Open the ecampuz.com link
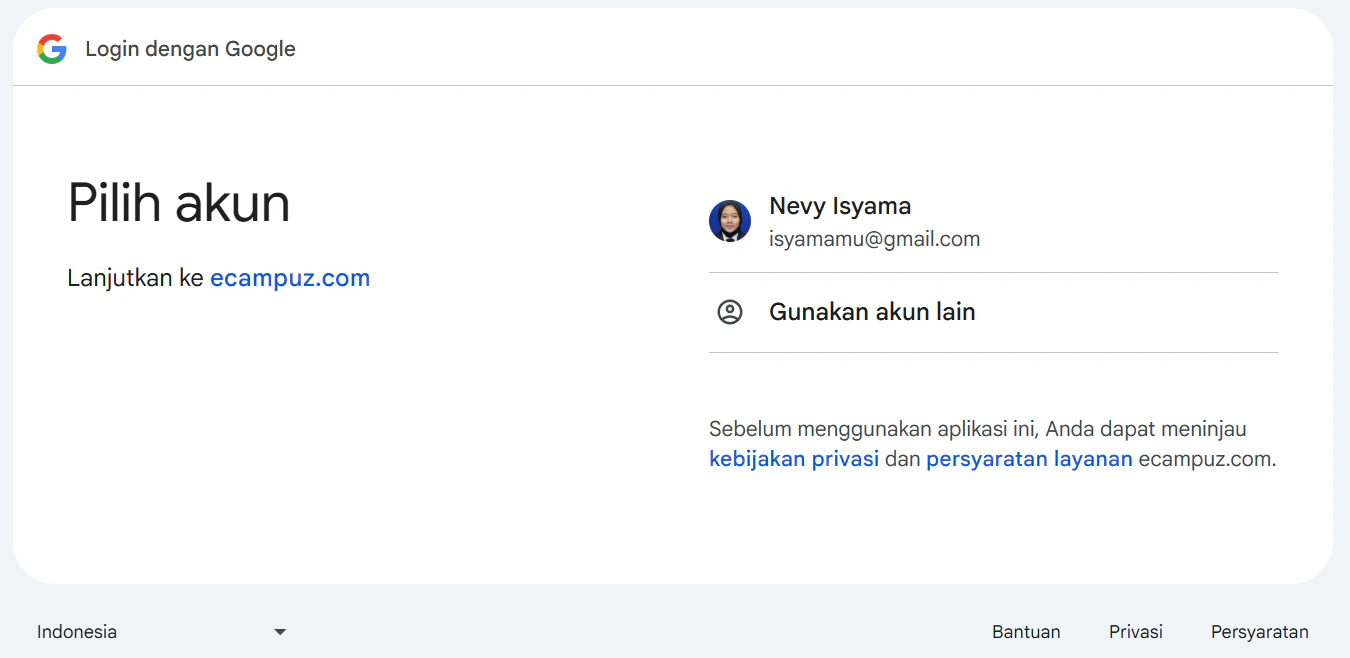This screenshot has height=658, width=1350. (290, 278)
